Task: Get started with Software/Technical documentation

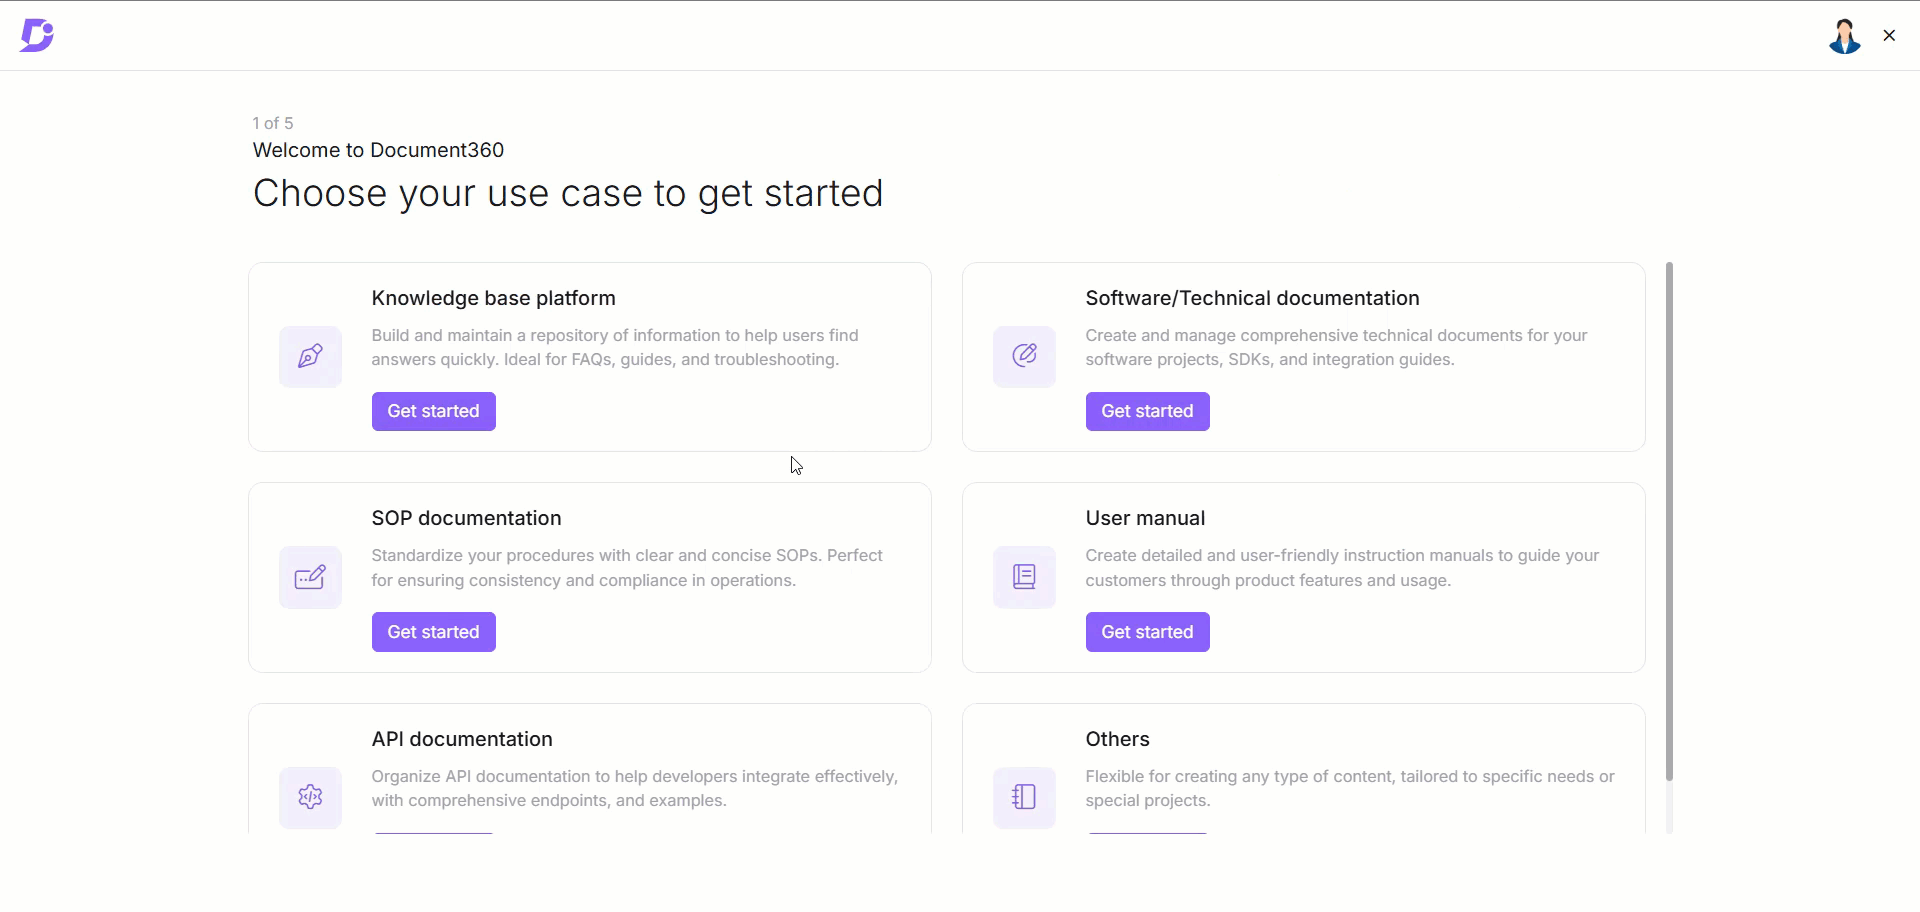Action: 1148,411
